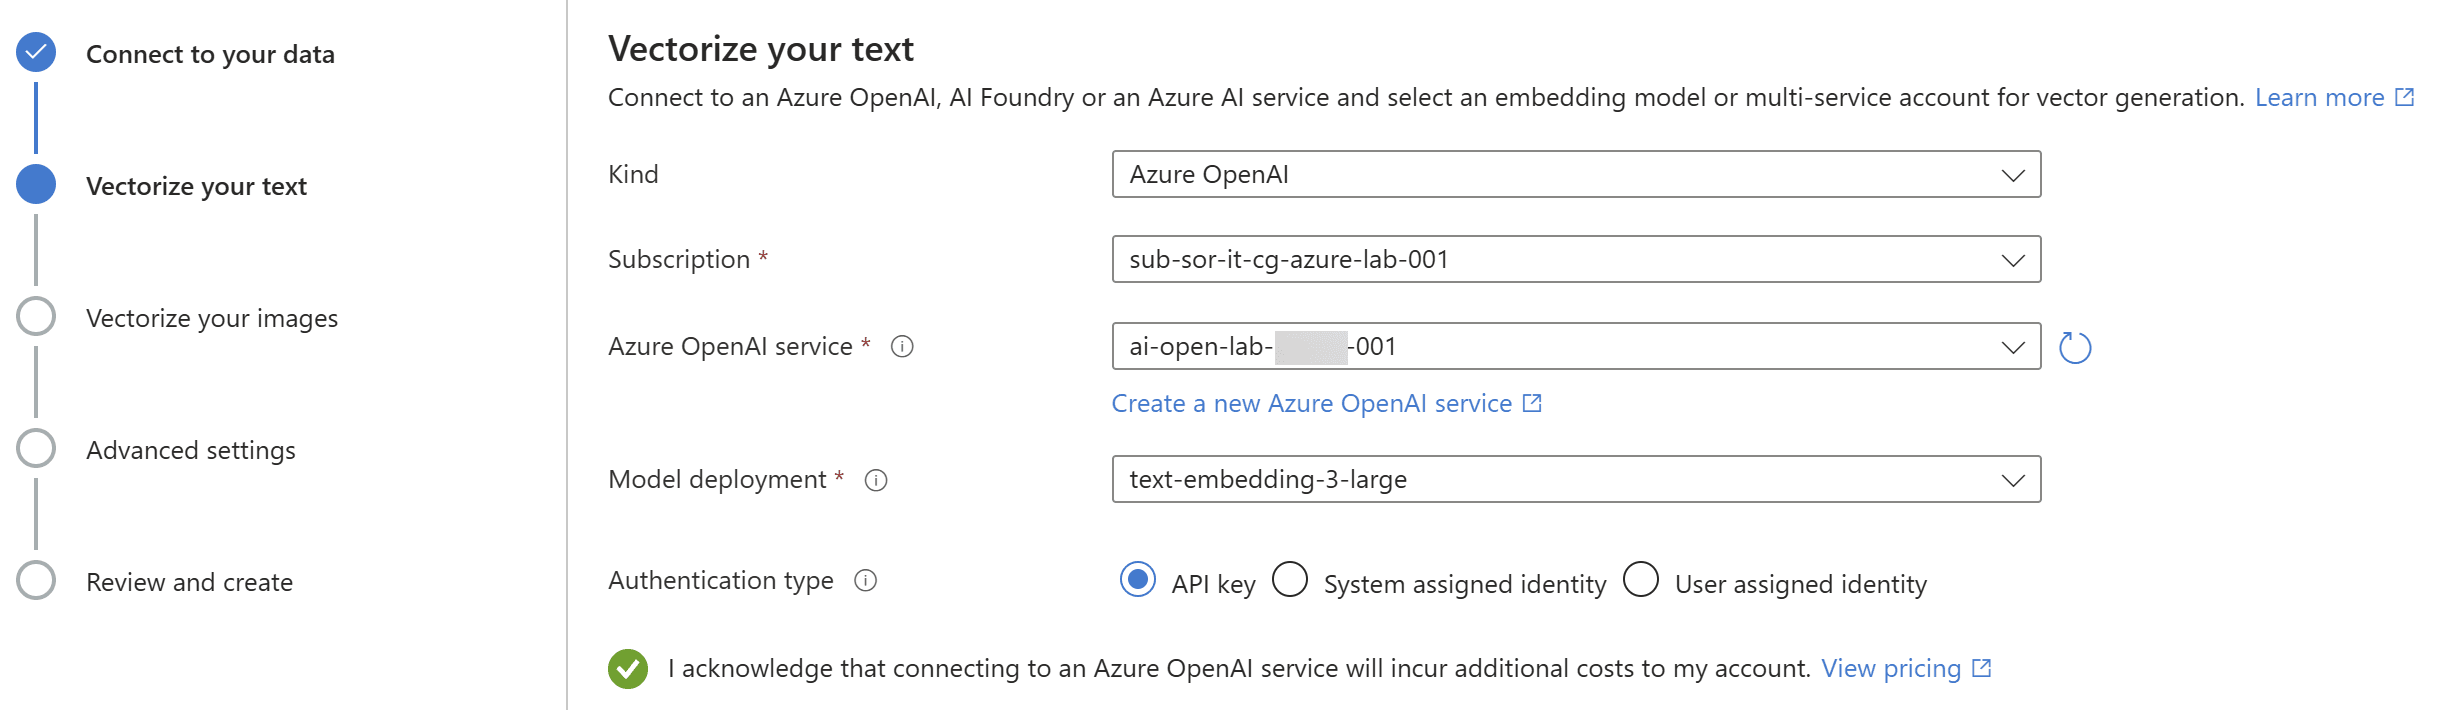This screenshot has width=2446, height=710.
Task: Toggle the cost acknowledgement green checkbox
Action: point(628,669)
